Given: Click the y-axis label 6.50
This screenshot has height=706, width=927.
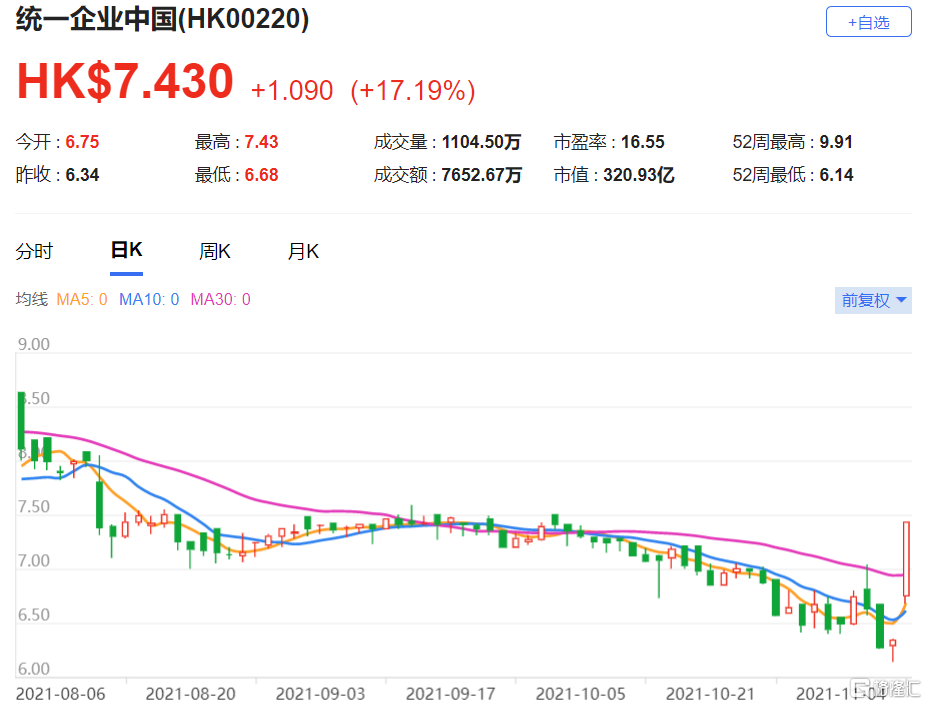Looking at the screenshot, I should click(34, 615).
